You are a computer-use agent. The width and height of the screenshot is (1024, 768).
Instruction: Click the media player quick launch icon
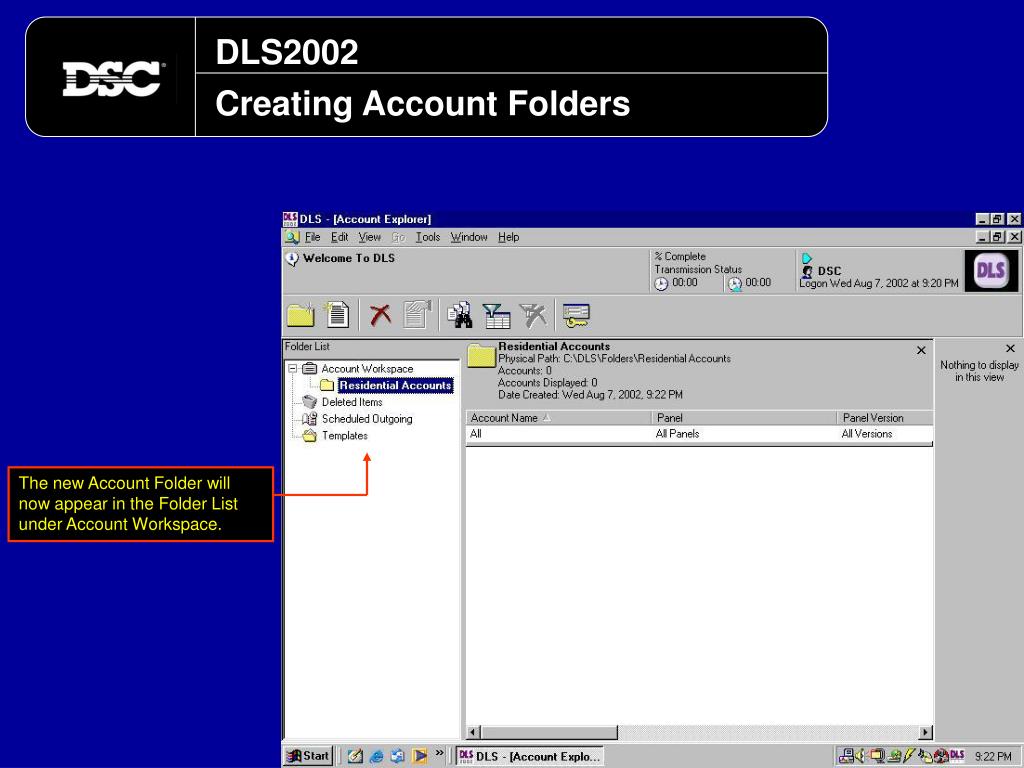pos(419,756)
